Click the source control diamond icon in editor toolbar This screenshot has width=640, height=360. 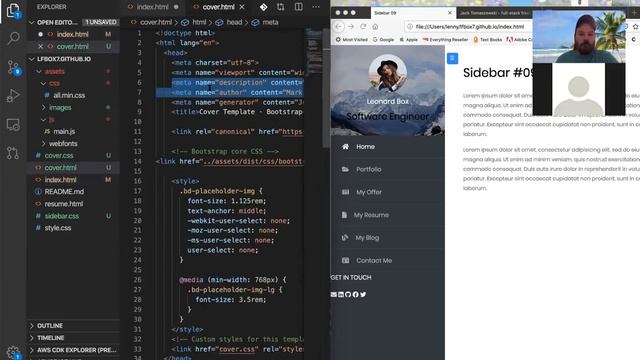264,7
